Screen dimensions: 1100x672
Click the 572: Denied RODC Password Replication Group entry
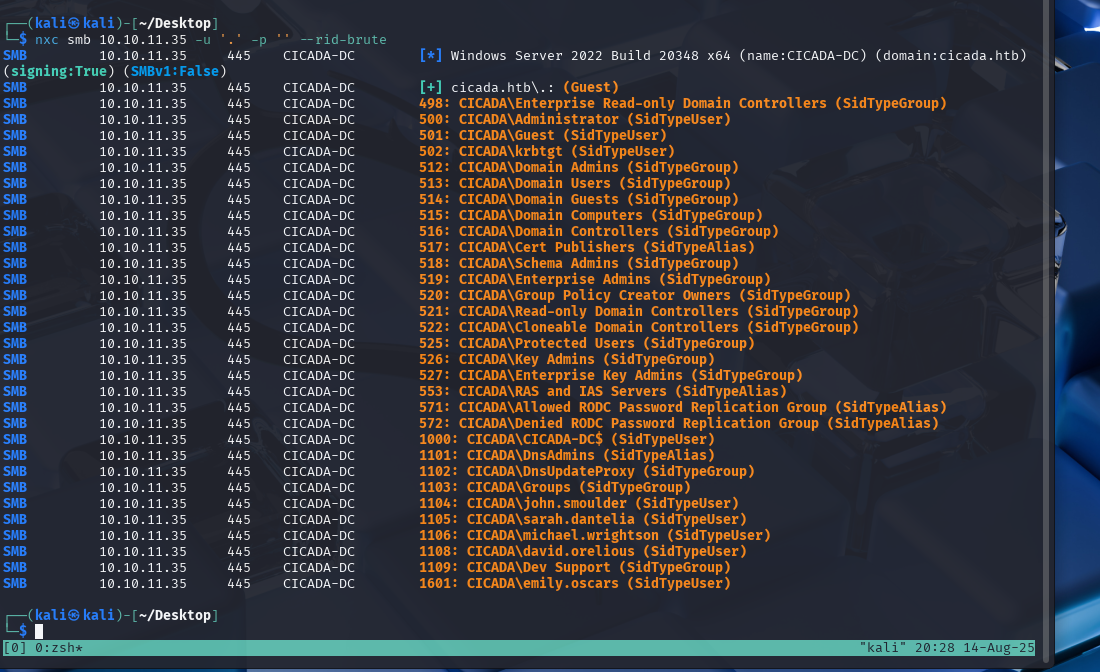pyautogui.click(x=678, y=424)
